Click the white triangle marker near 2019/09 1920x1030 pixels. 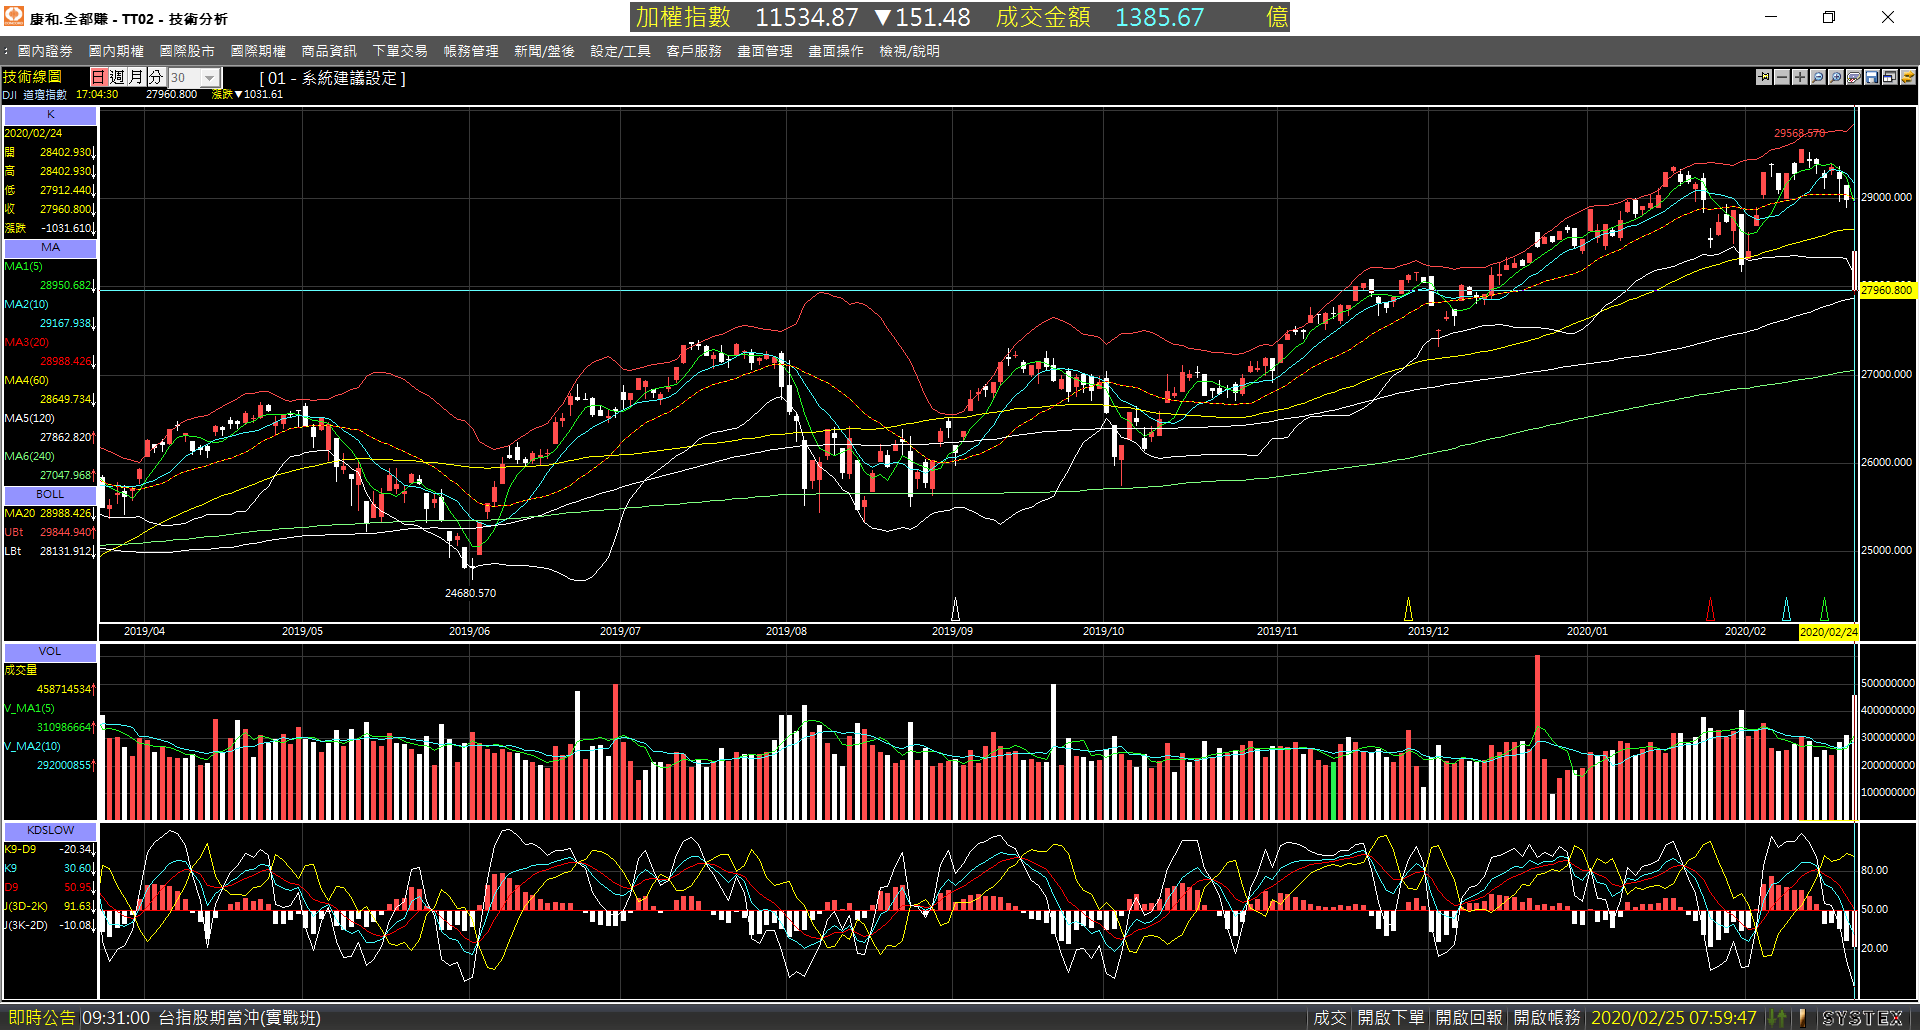955,609
